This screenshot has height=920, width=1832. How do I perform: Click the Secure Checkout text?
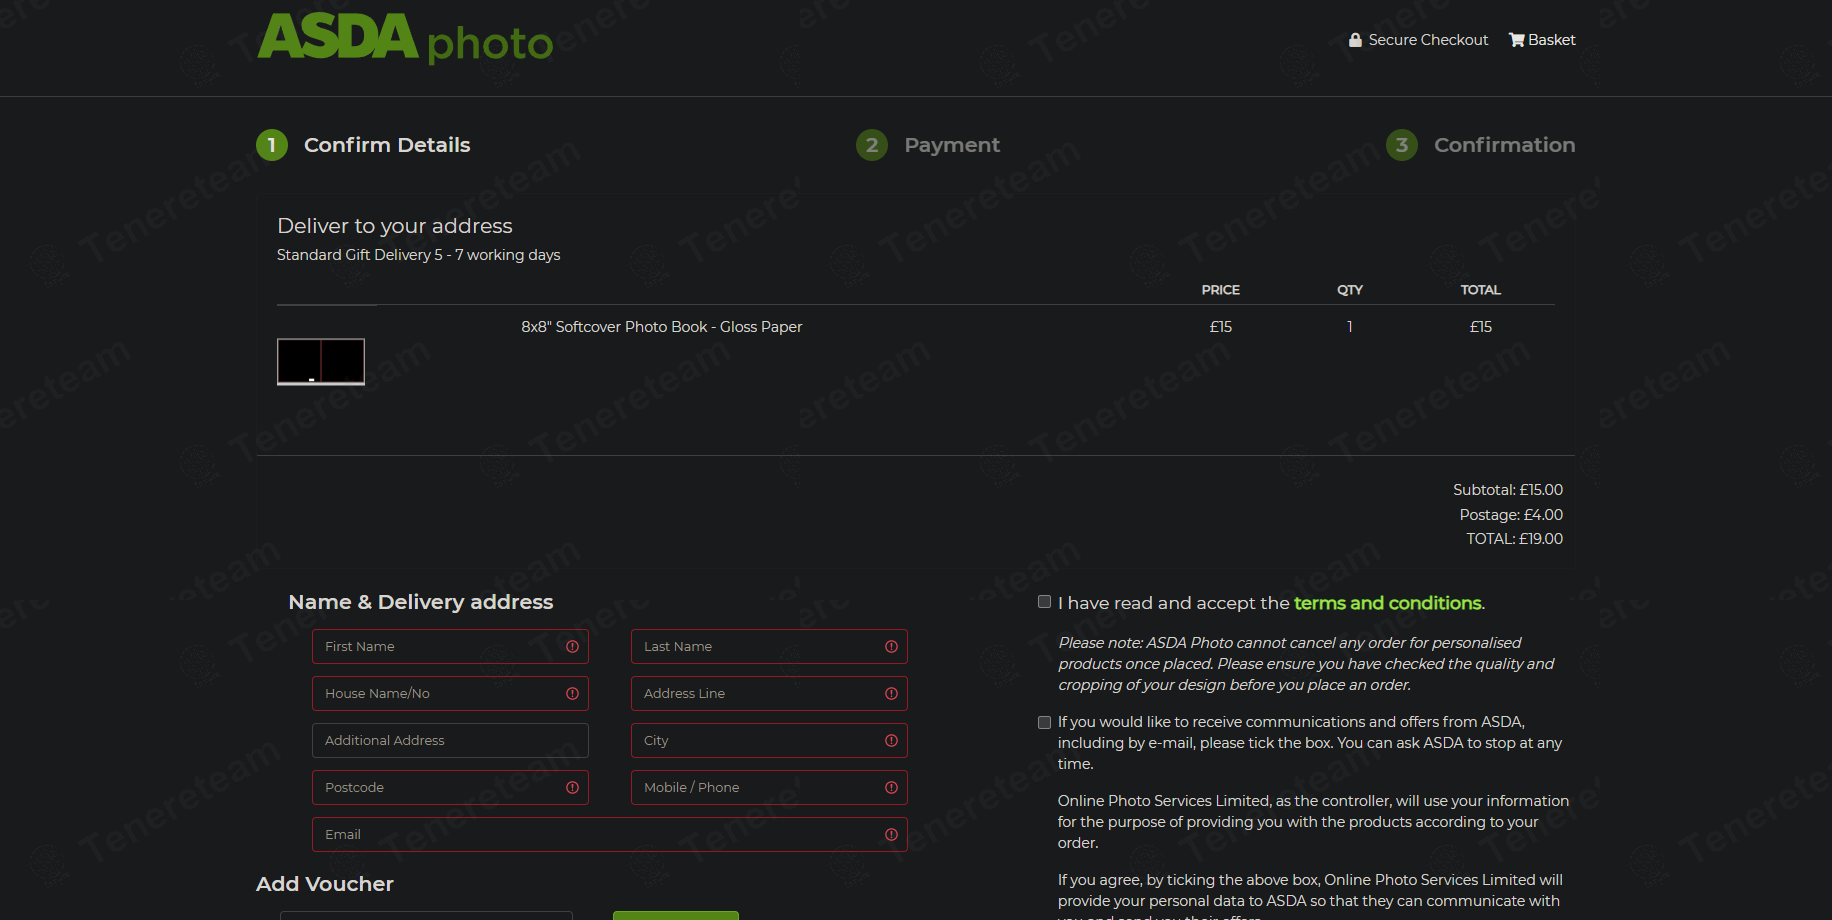1428,40
